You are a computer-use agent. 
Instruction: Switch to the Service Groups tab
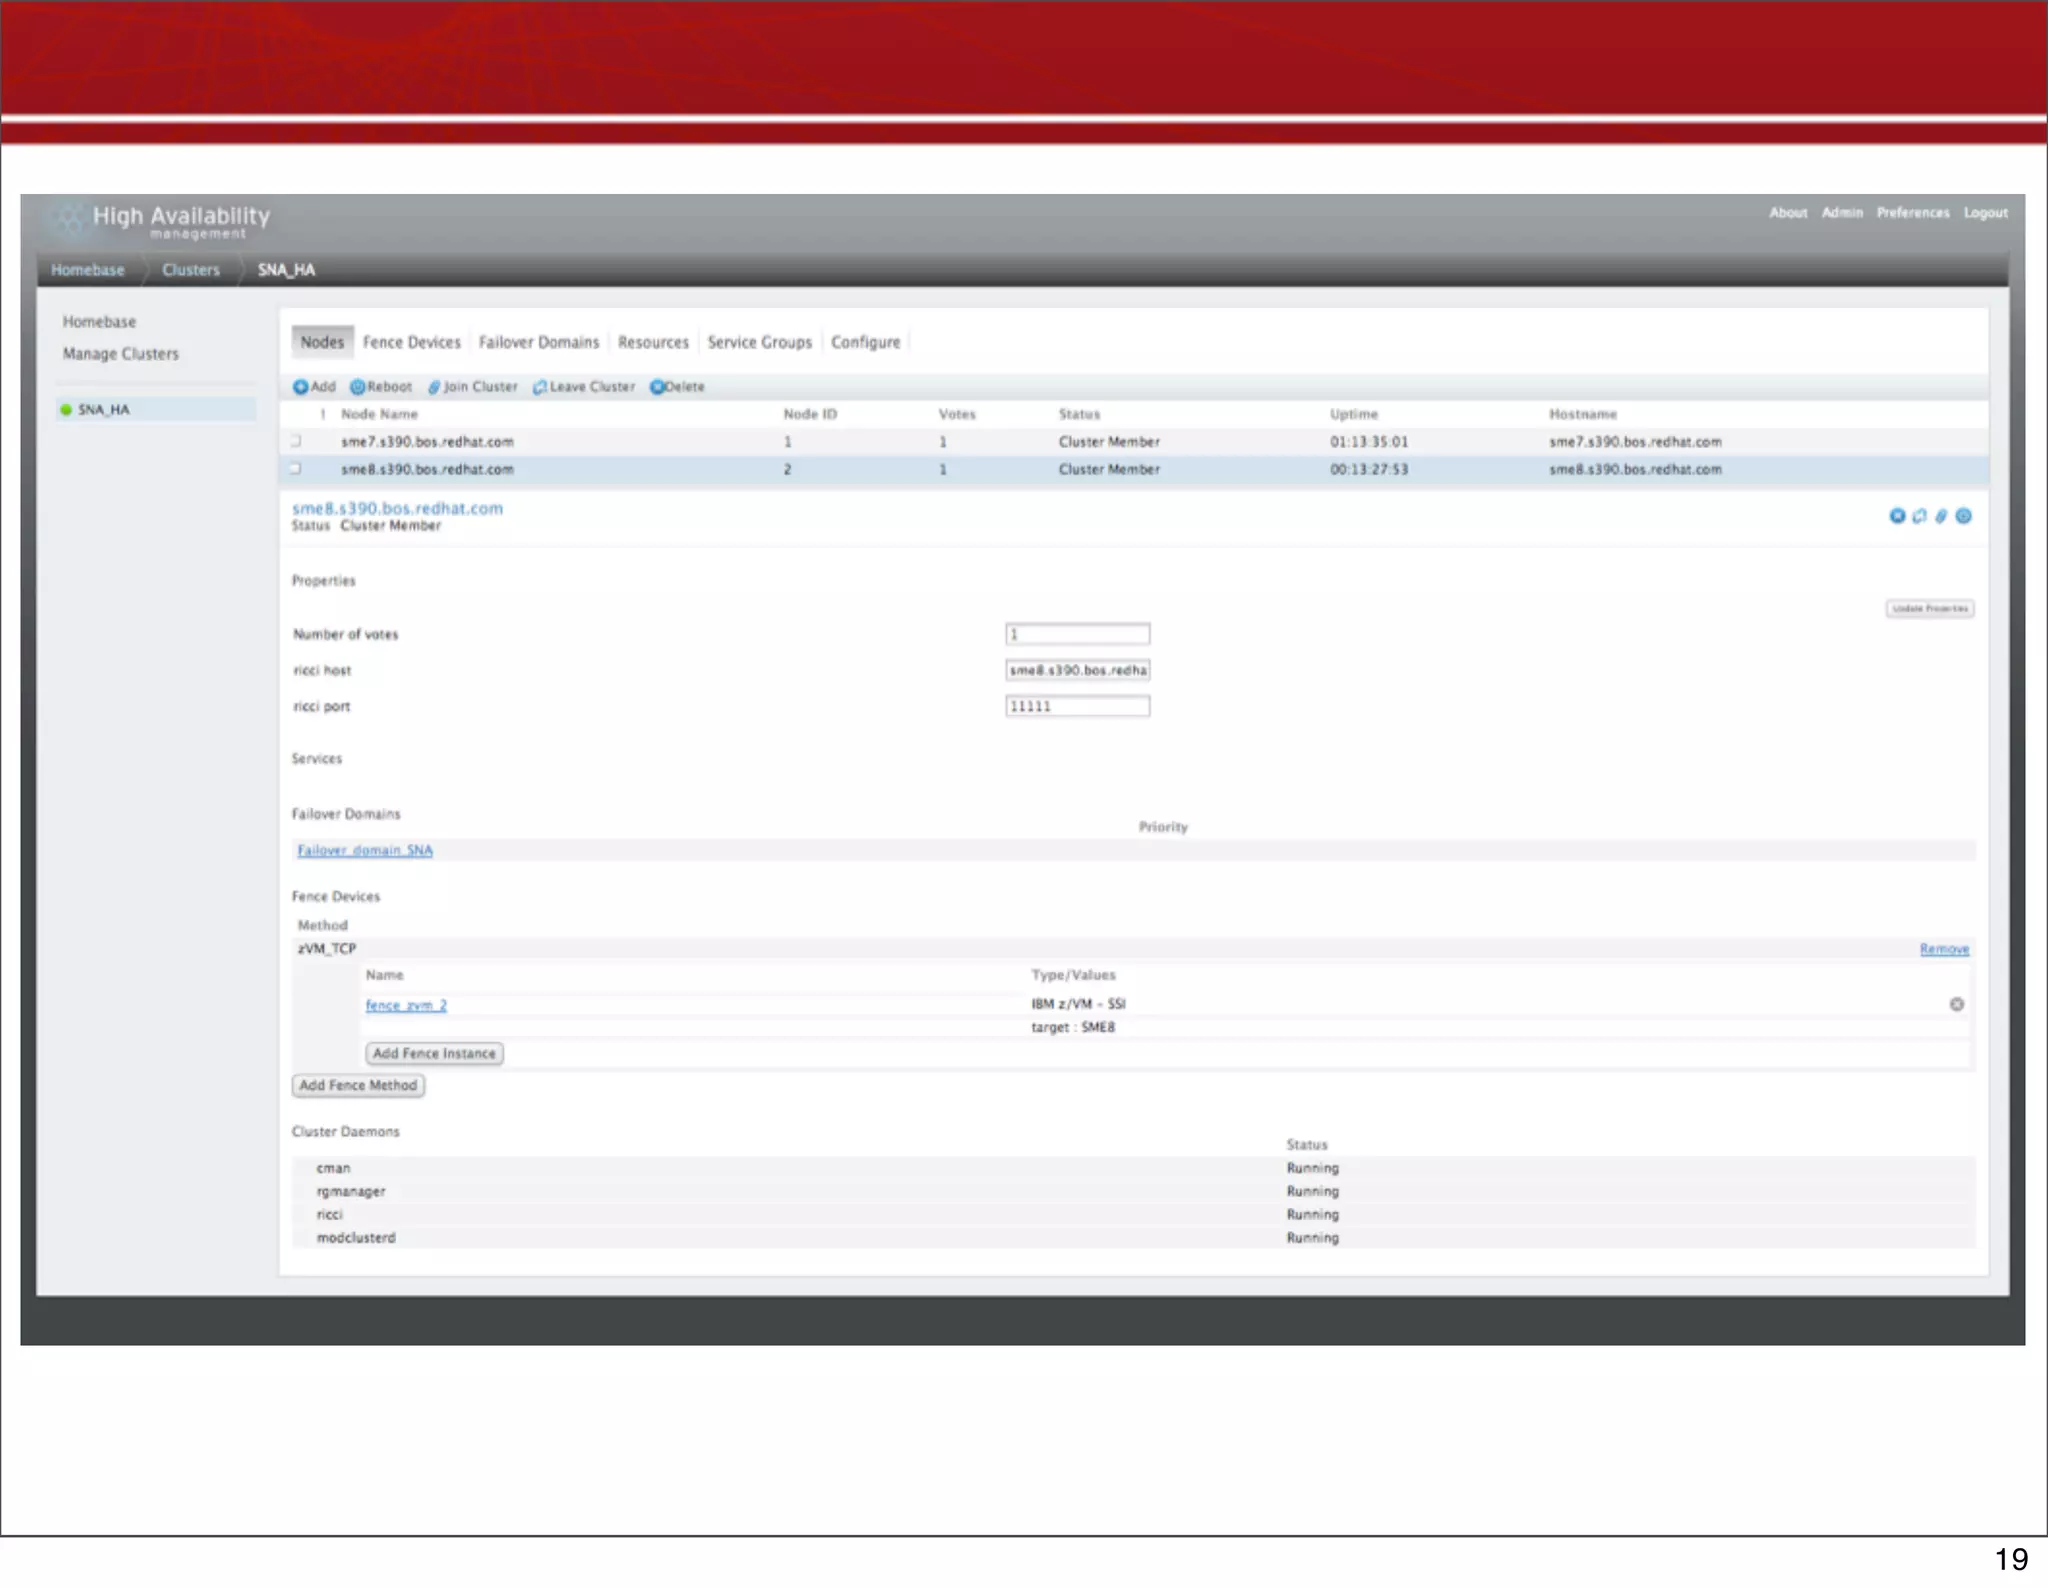759,342
